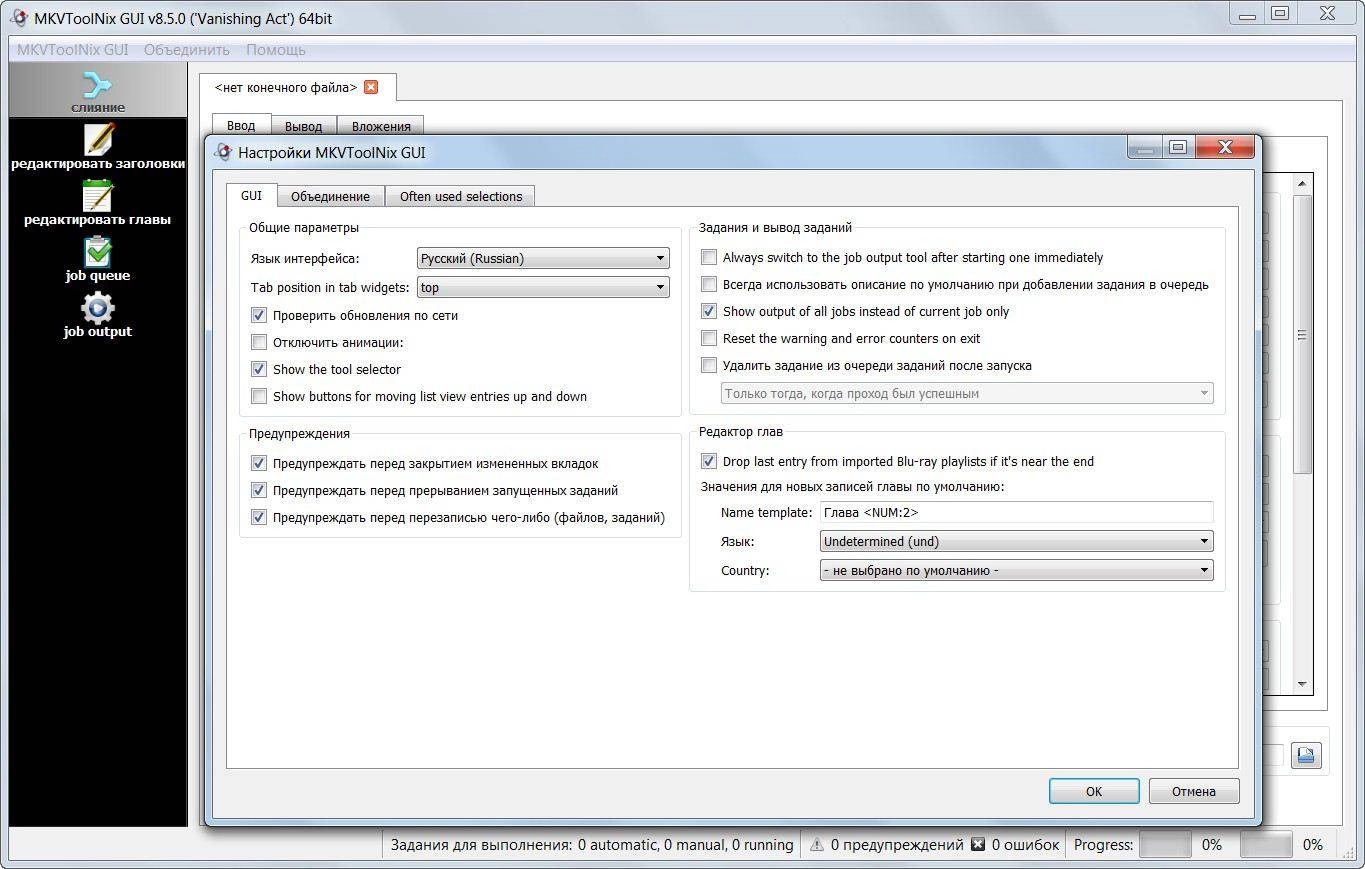Enable Reset warning and error counters on exit
1365x869 pixels.
709,338
